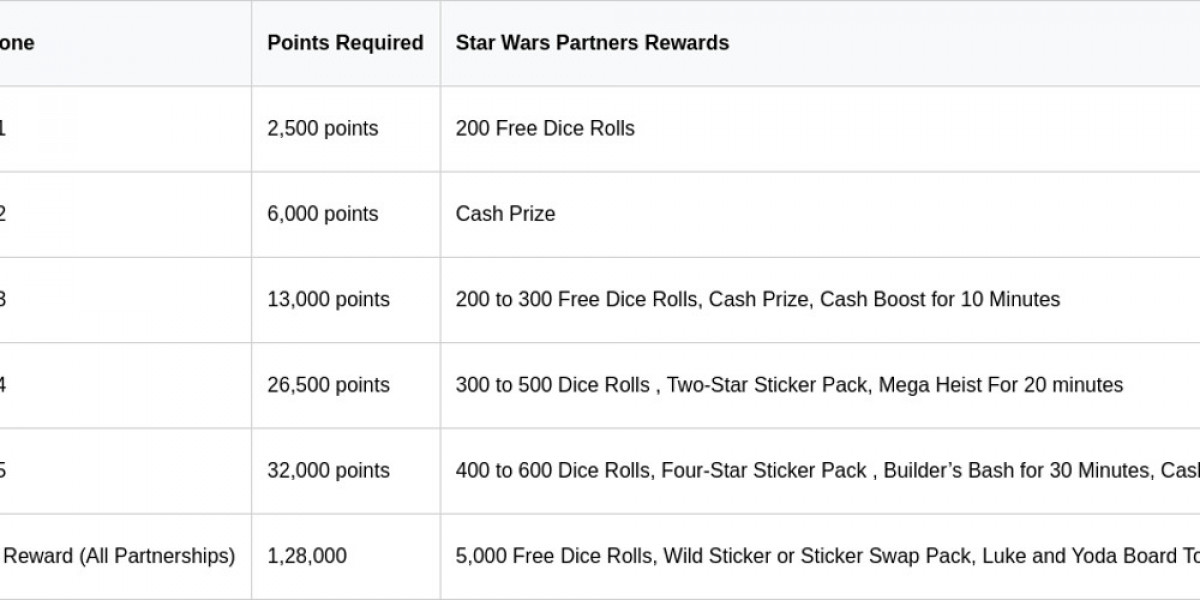This screenshot has width=1200, height=600.
Task: Select the 13,000 points cell
Action: click(328, 300)
